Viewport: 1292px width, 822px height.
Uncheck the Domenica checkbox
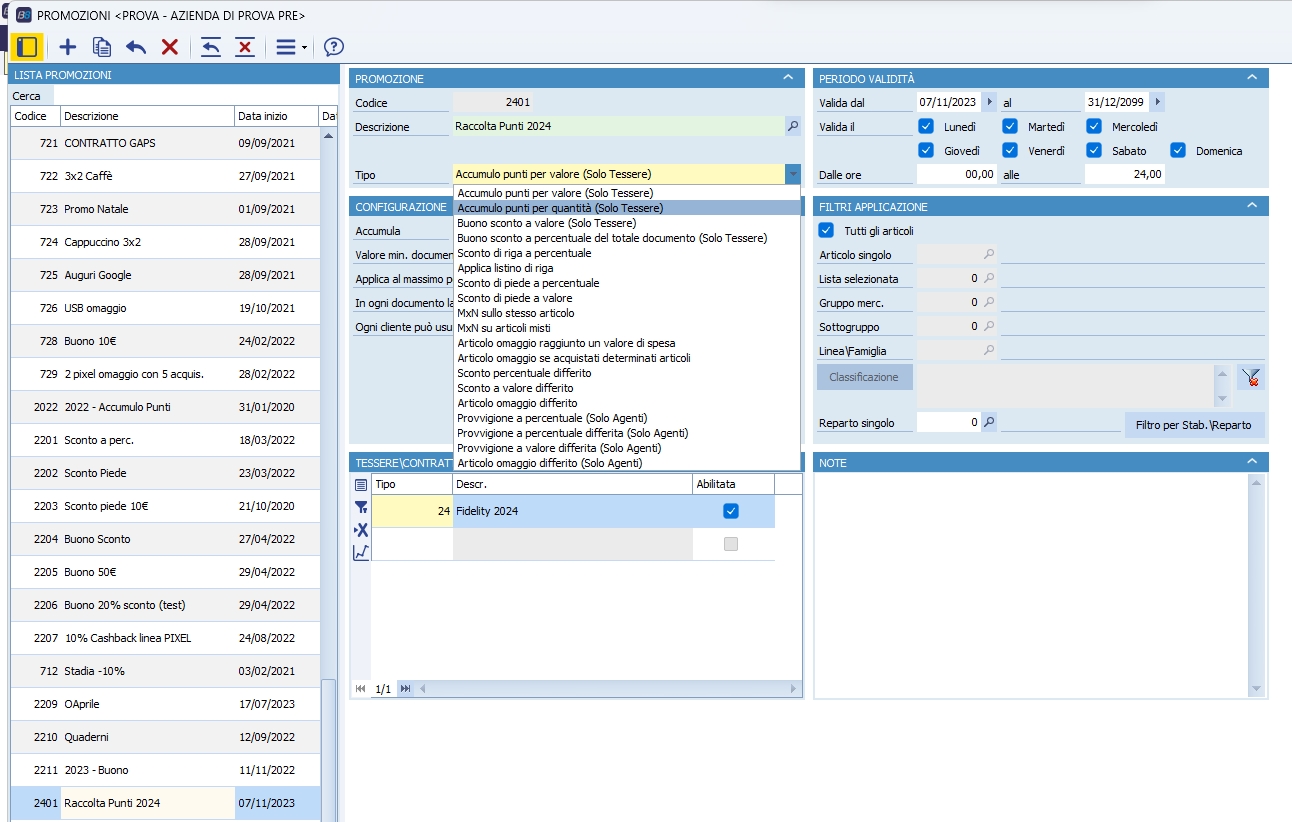[1178, 151]
